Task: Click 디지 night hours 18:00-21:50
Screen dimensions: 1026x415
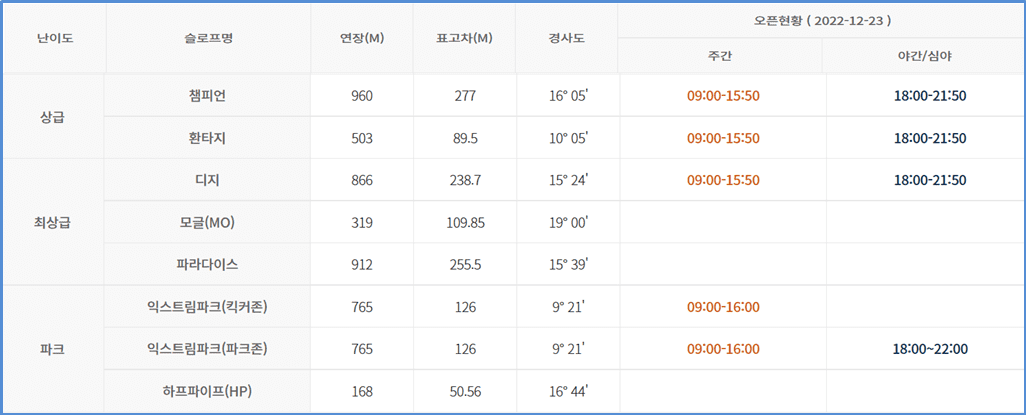Action: click(x=930, y=181)
